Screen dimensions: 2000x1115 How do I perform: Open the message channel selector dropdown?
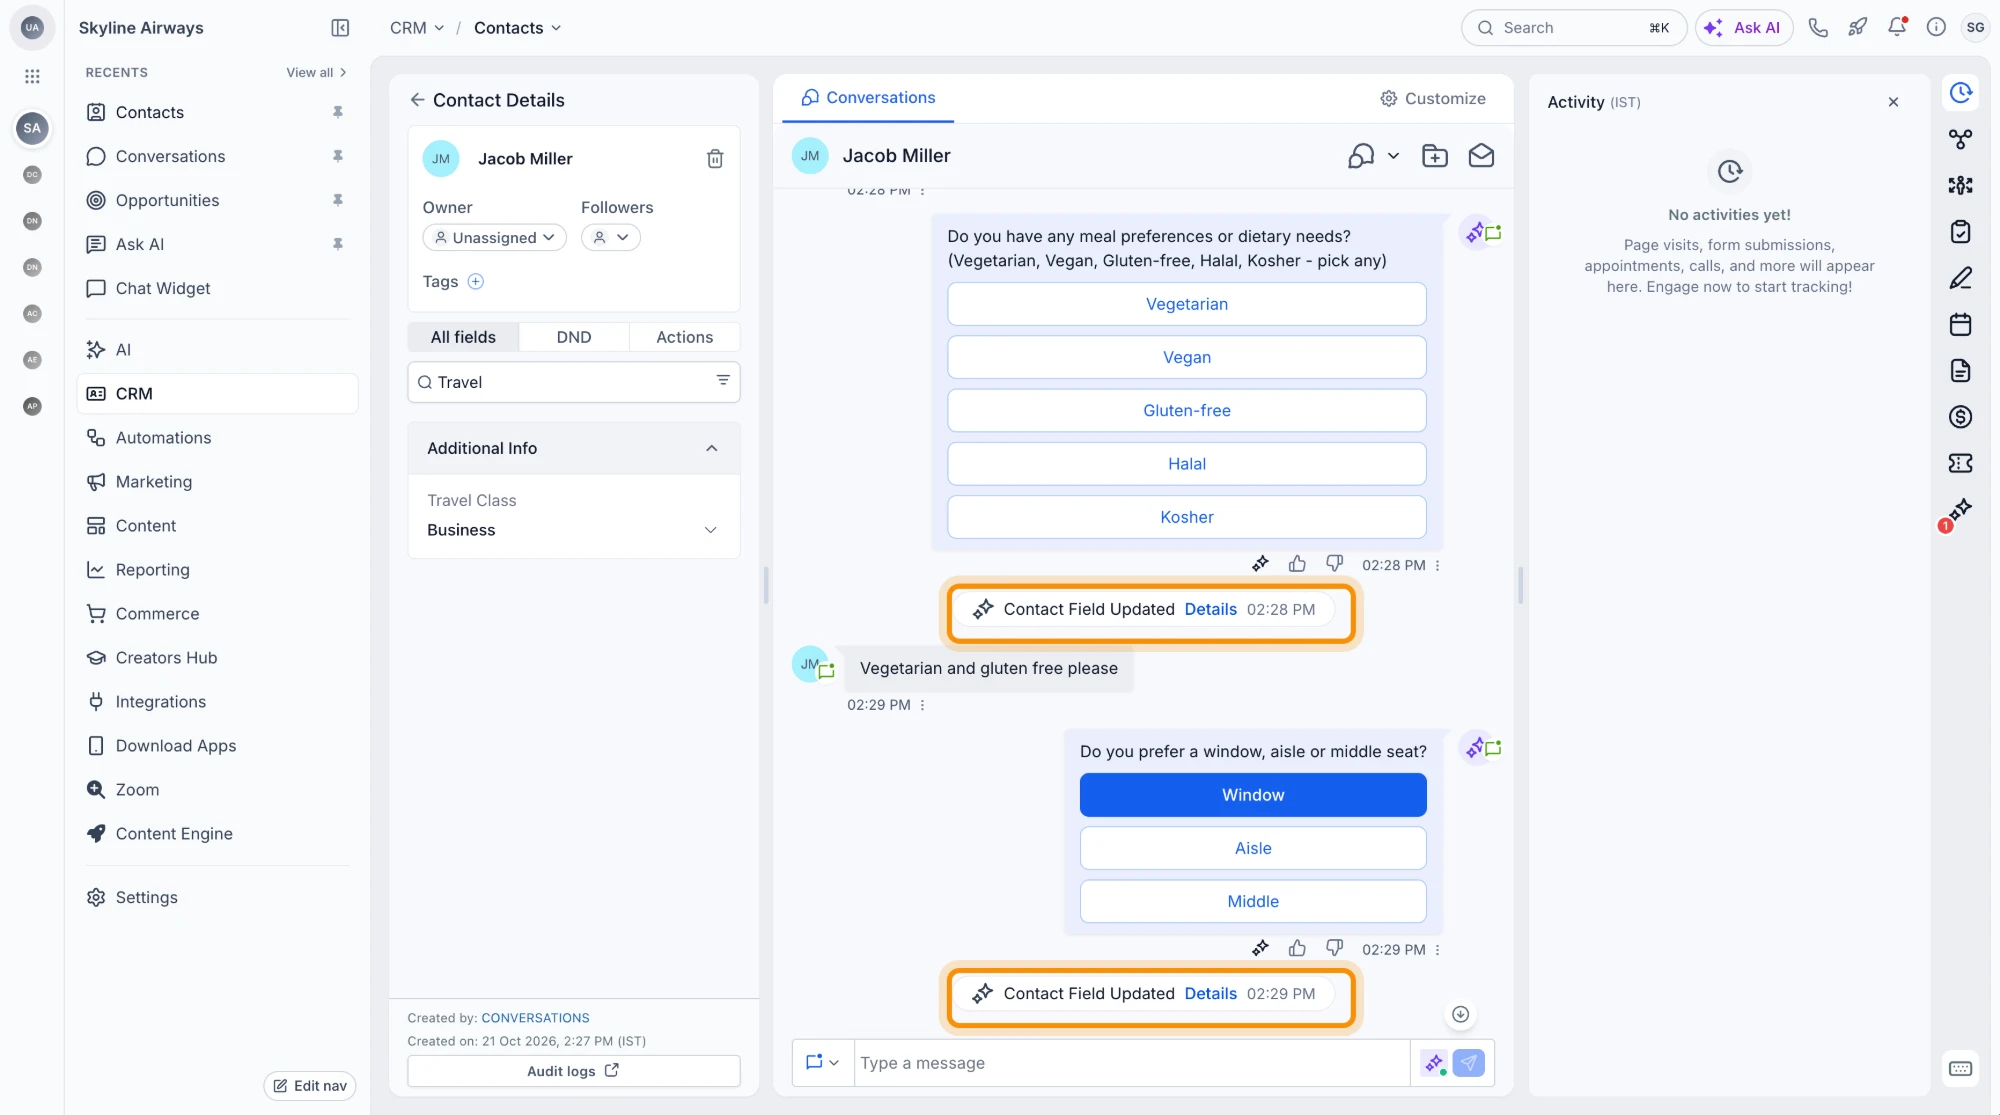click(822, 1063)
